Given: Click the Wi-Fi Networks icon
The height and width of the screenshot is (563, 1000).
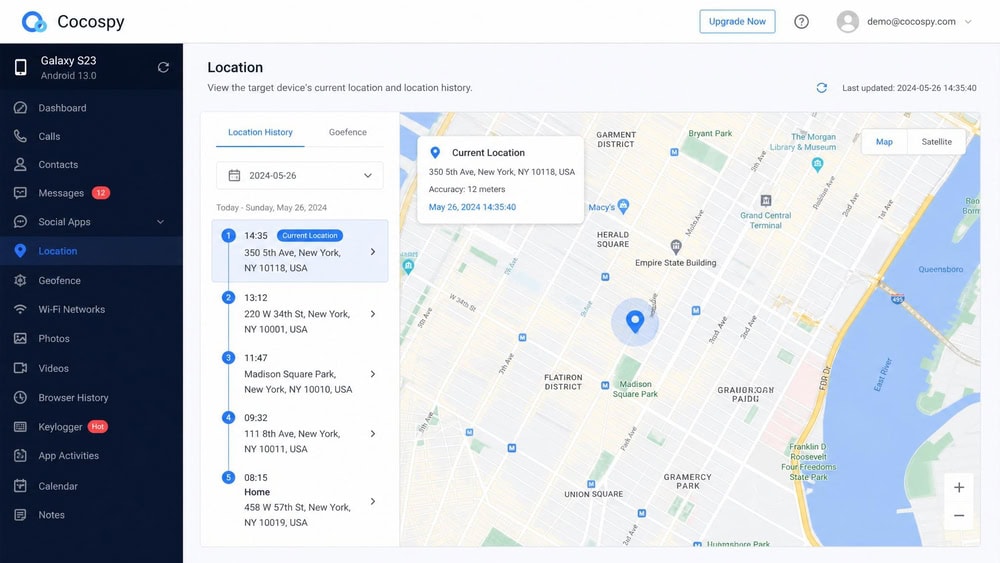Looking at the screenshot, I should tap(20, 309).
